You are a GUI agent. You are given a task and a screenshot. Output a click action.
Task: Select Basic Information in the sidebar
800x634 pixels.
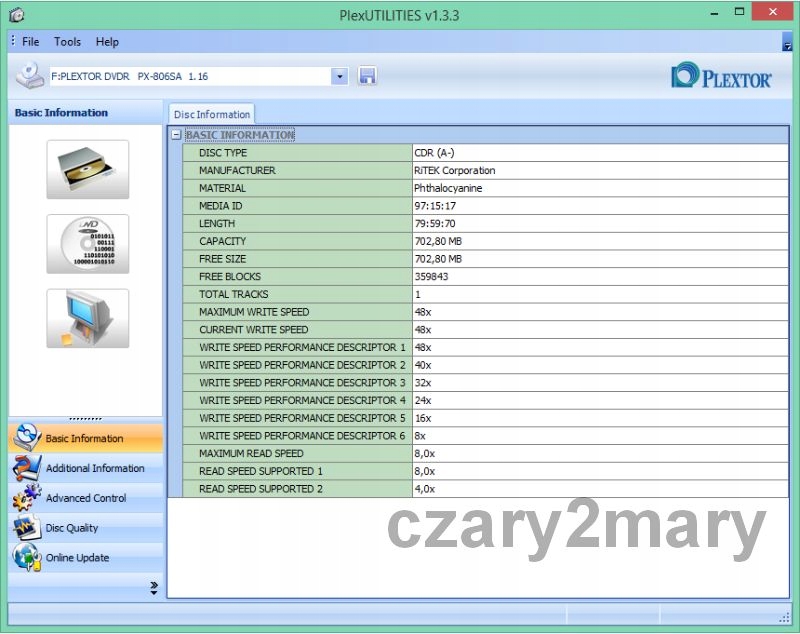(85, 438)
